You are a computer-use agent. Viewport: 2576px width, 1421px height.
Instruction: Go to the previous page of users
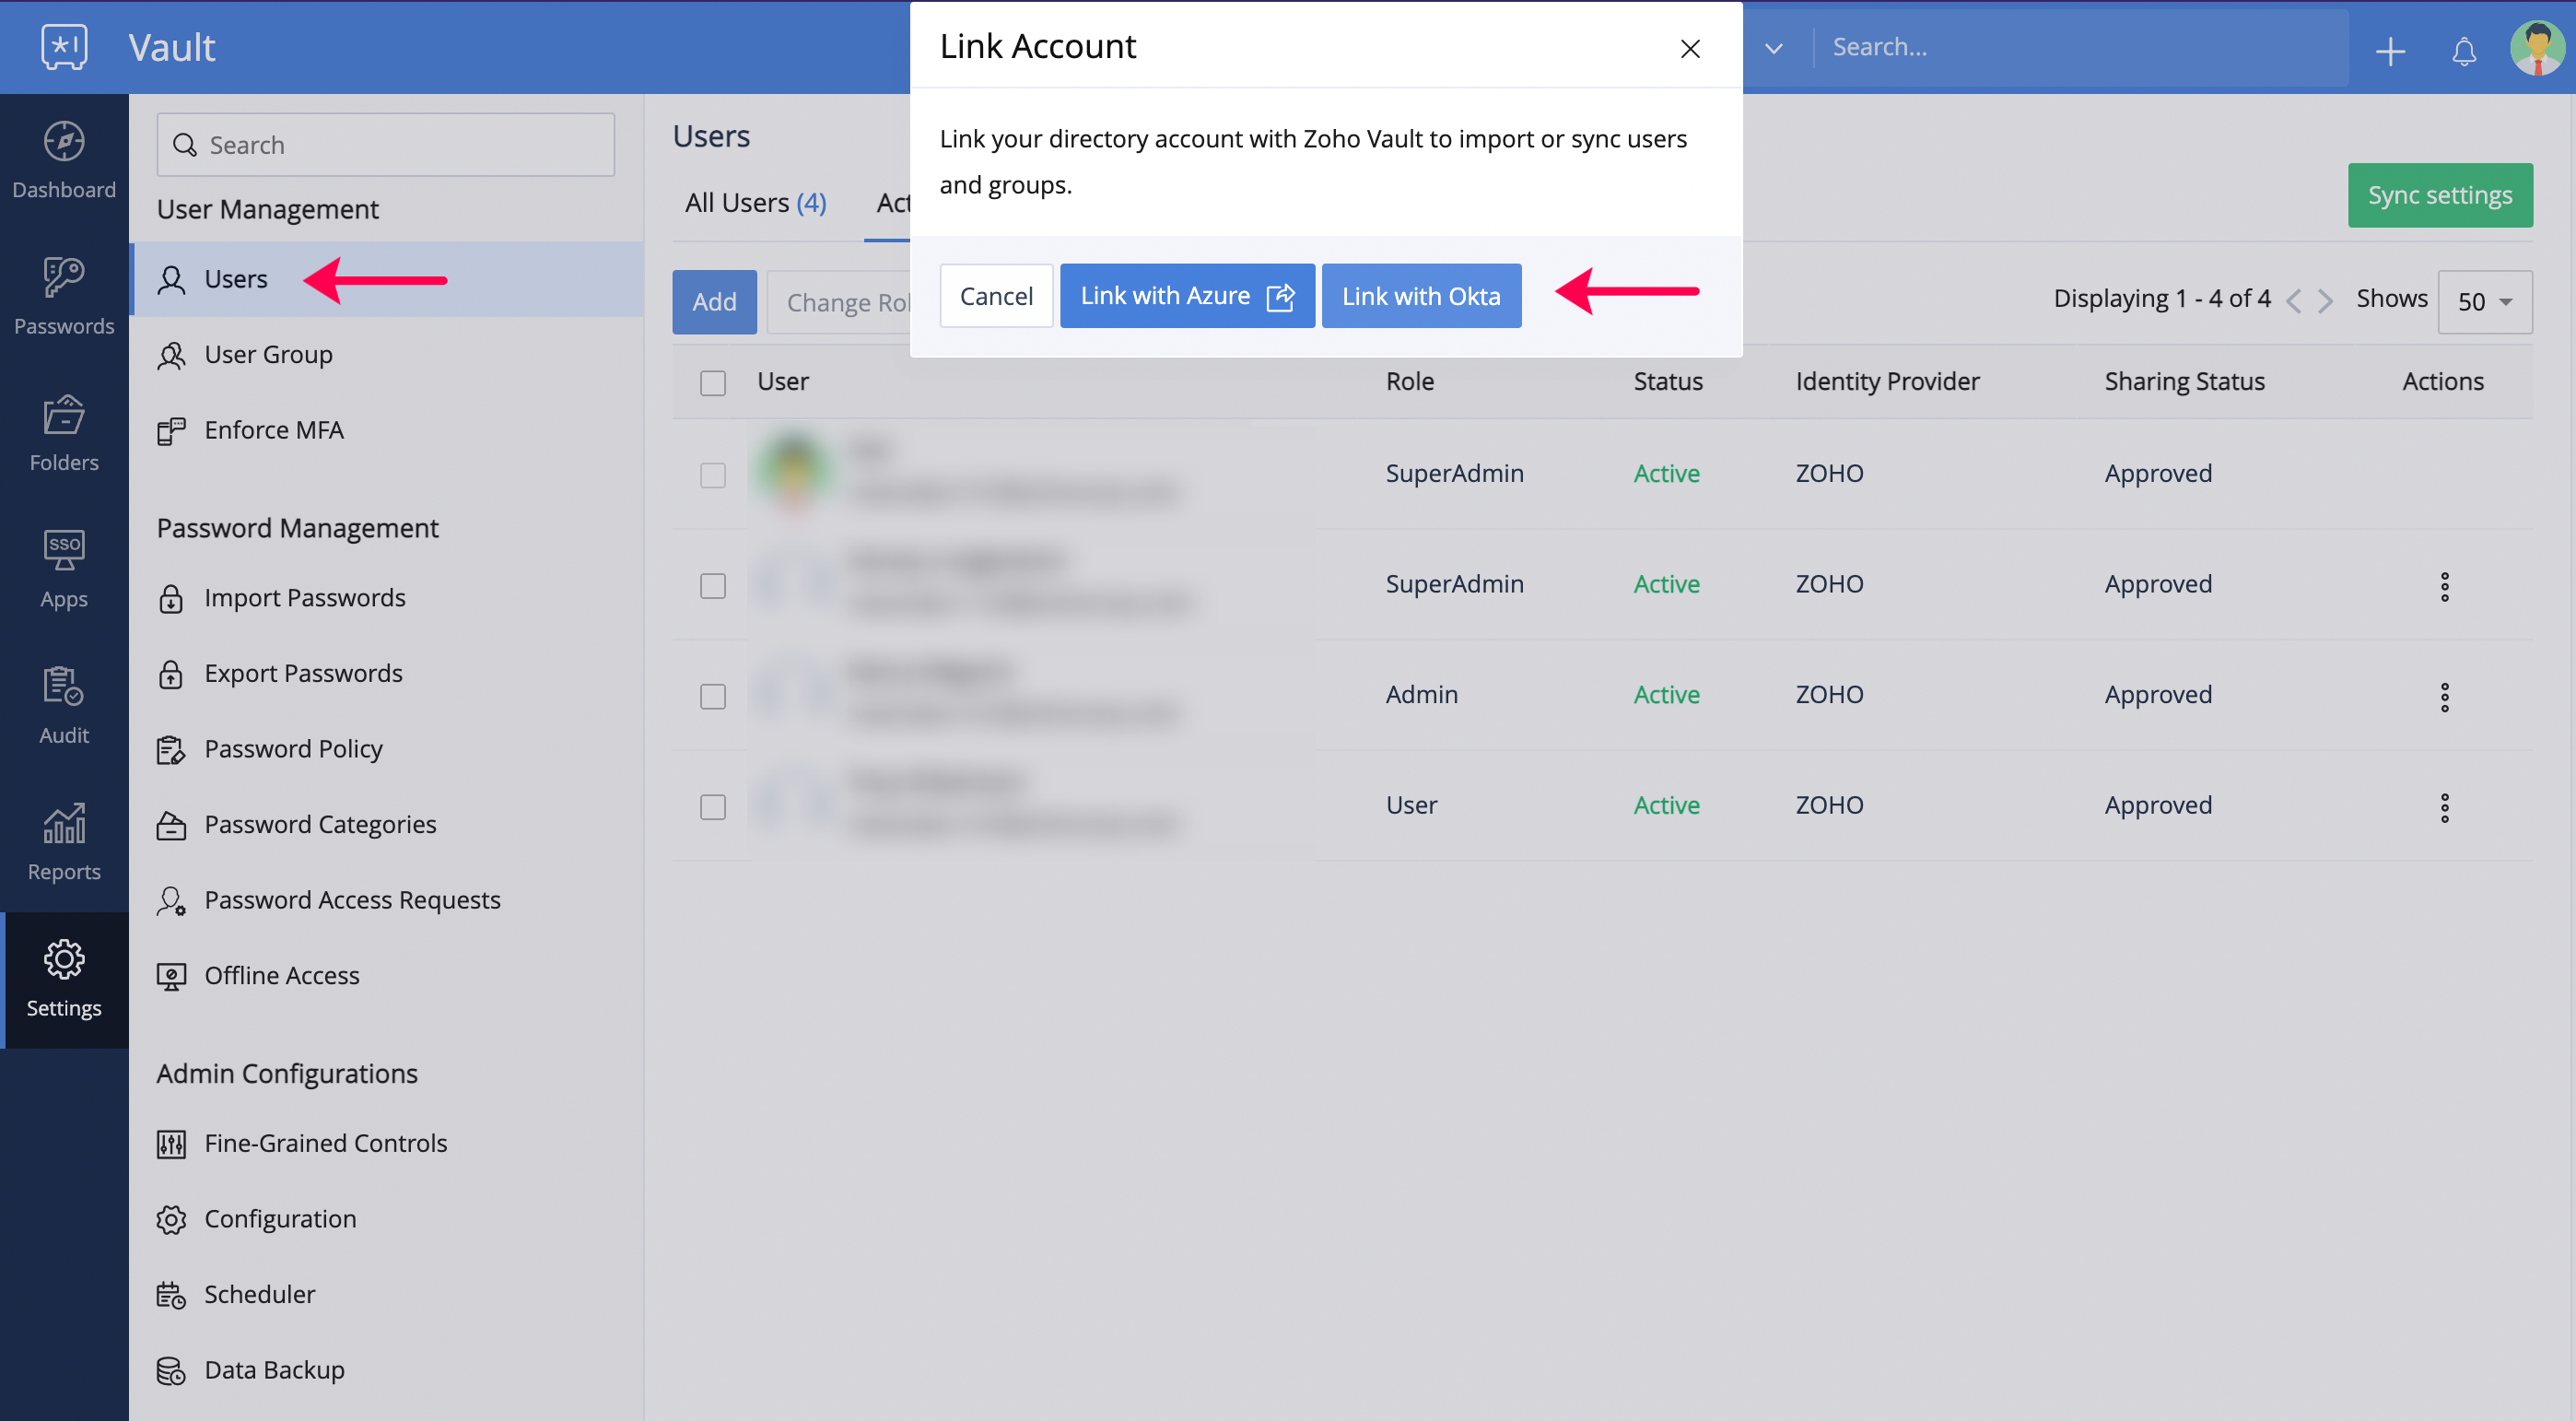click(2294, 300)
